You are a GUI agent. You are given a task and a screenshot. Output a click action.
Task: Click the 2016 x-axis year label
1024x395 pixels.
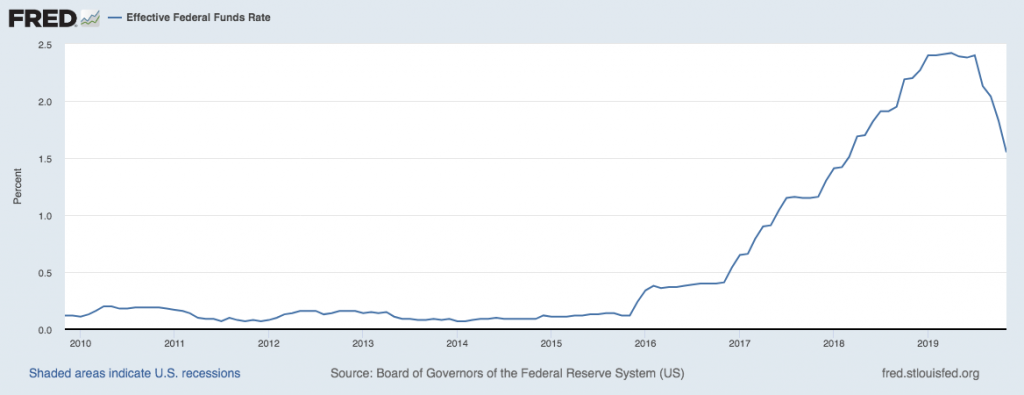point(645,342)
